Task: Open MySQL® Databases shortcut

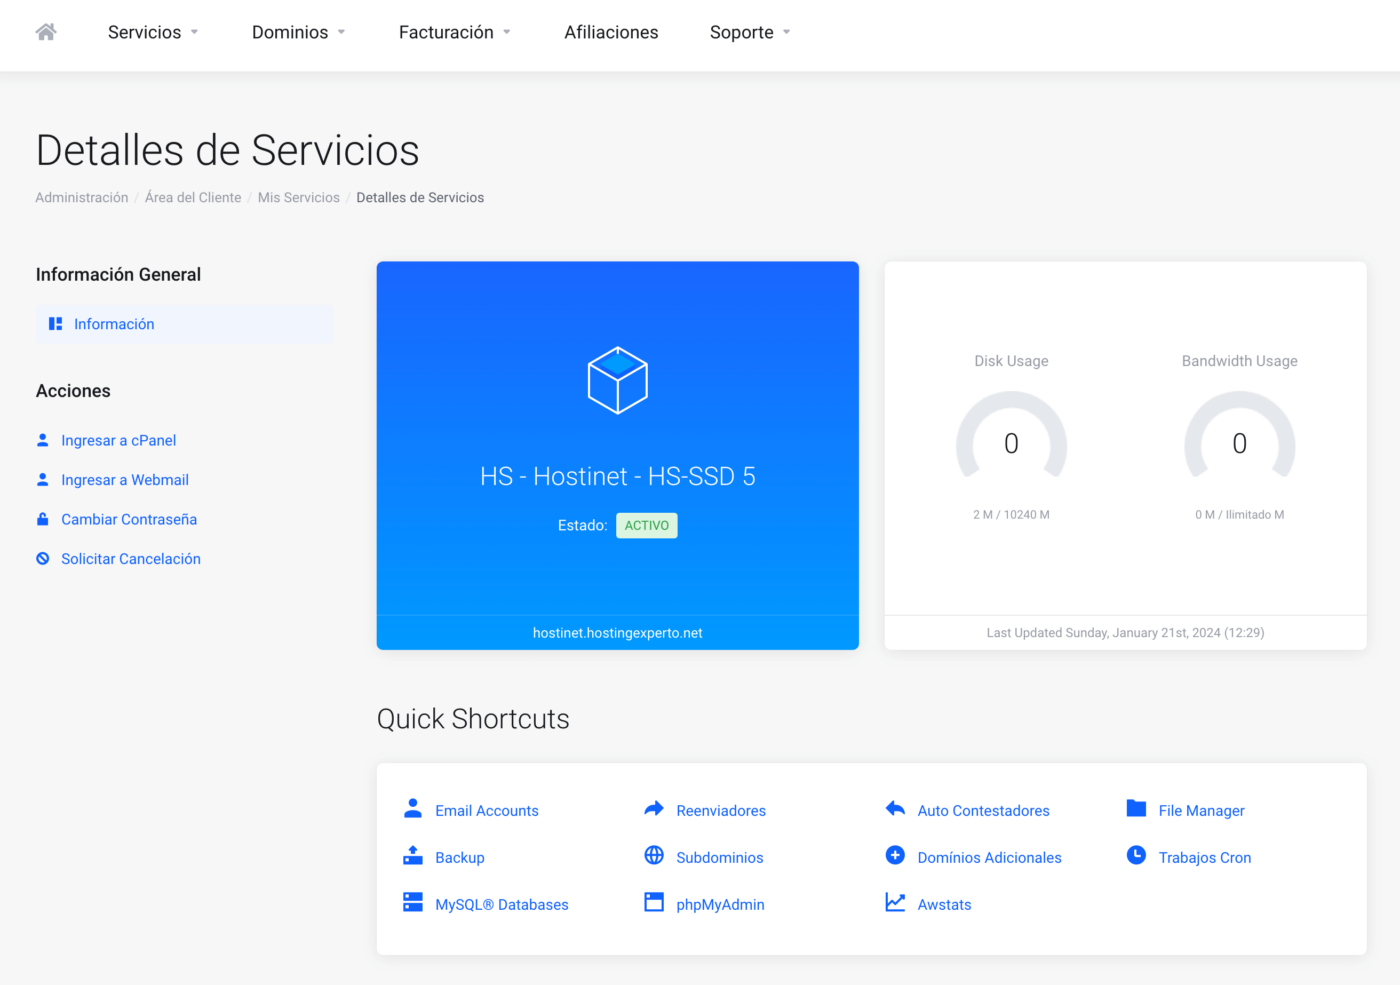Action: 502,904
